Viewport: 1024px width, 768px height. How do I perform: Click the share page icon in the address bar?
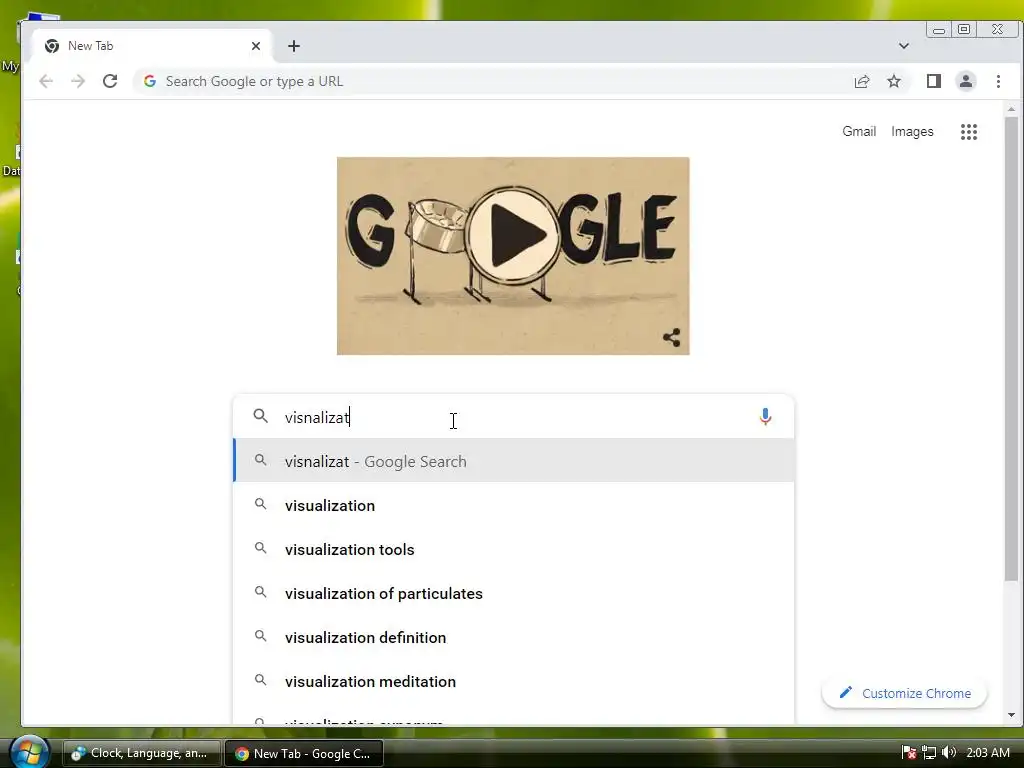(x=862, y=81)
